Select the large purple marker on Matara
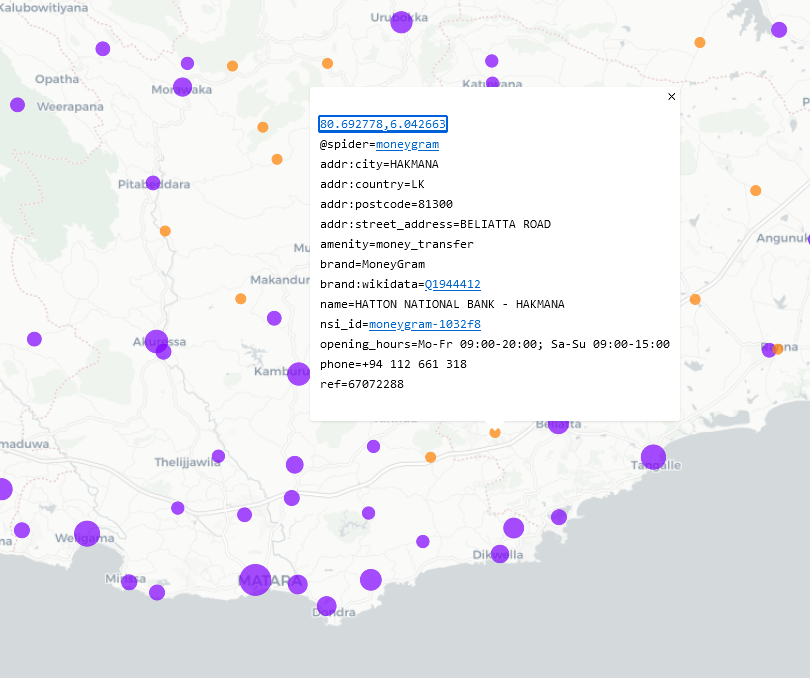810x678 pixels. click(x=255, y=580)
